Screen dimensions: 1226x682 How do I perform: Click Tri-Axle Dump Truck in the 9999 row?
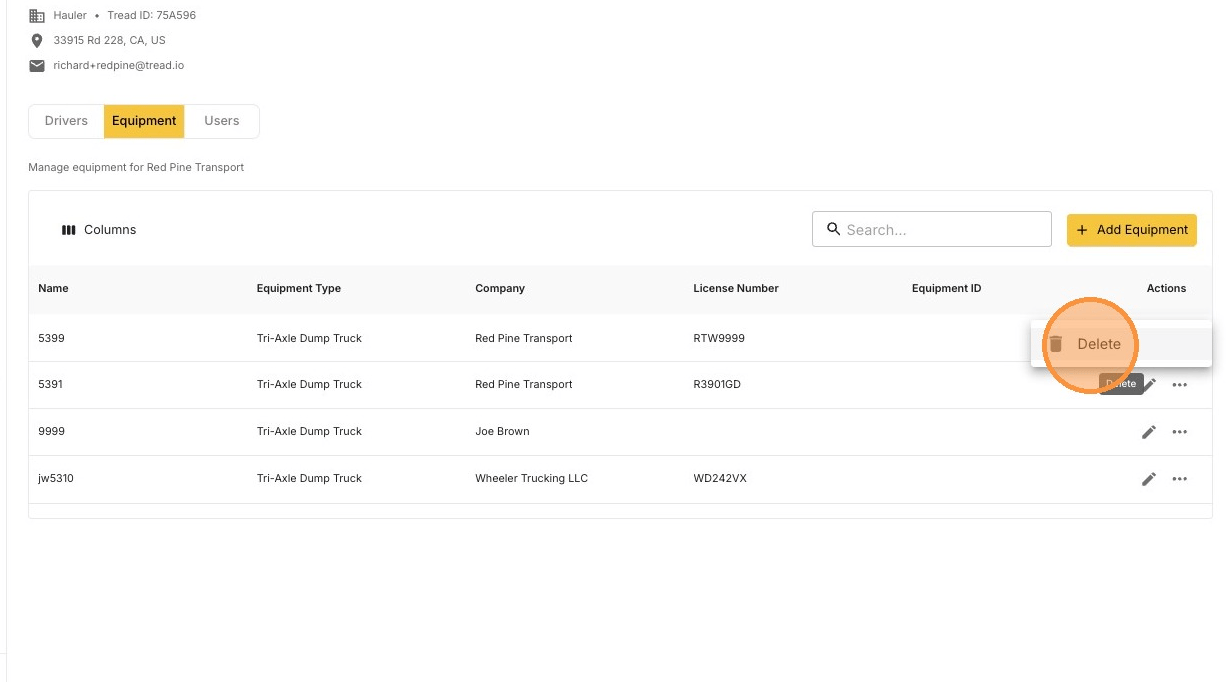point(309,431)
